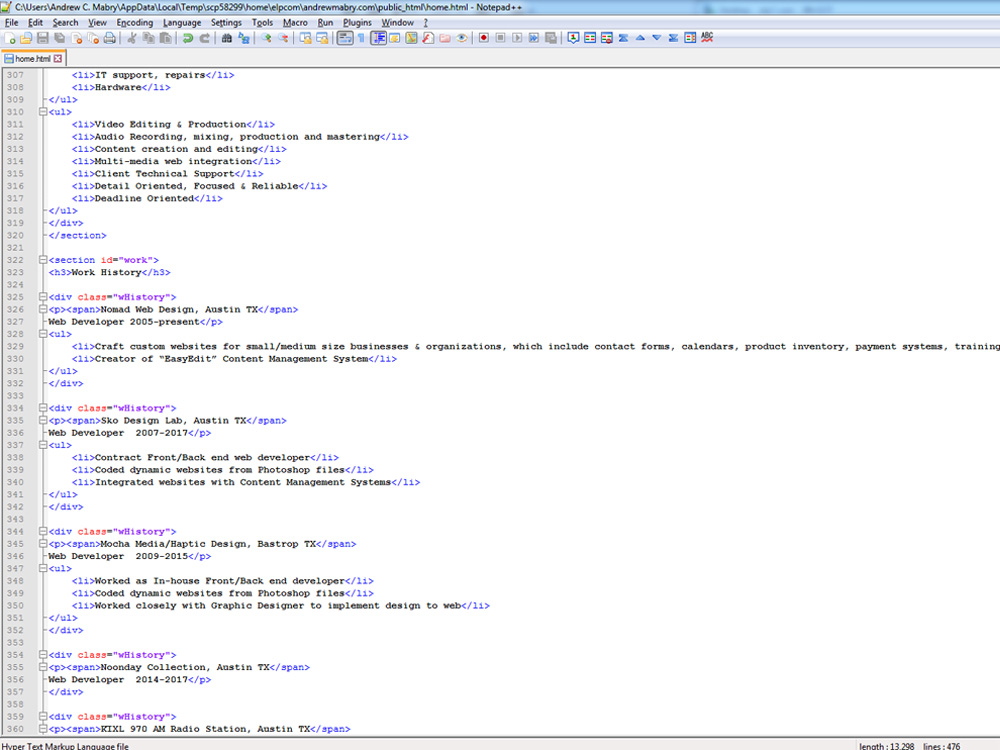Open the Language menu

tap(181, 22)
